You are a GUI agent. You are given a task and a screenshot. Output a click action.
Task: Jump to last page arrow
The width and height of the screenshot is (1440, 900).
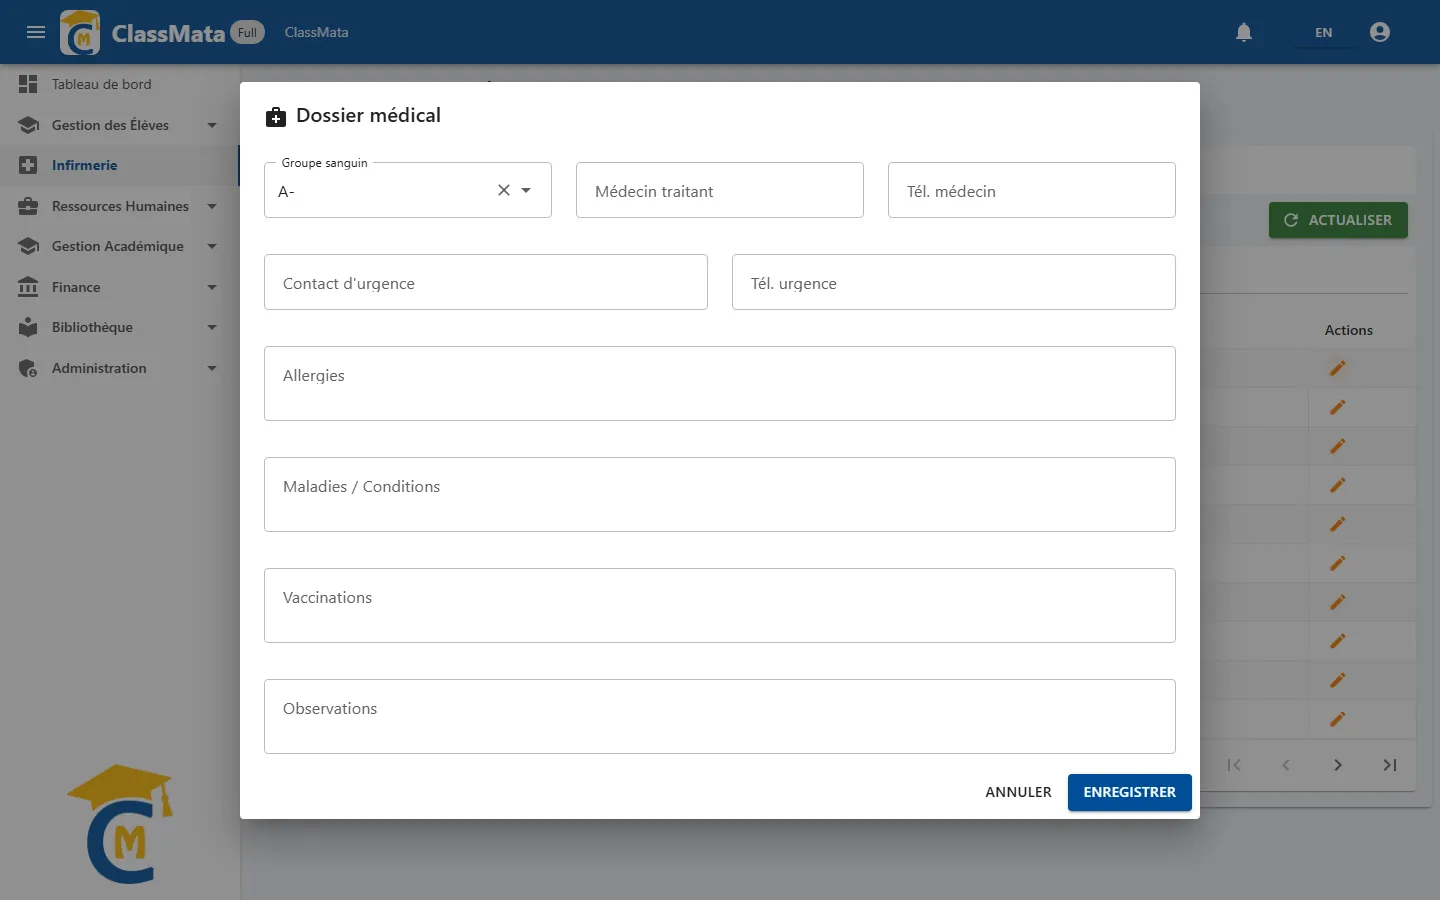point(1390,765)
